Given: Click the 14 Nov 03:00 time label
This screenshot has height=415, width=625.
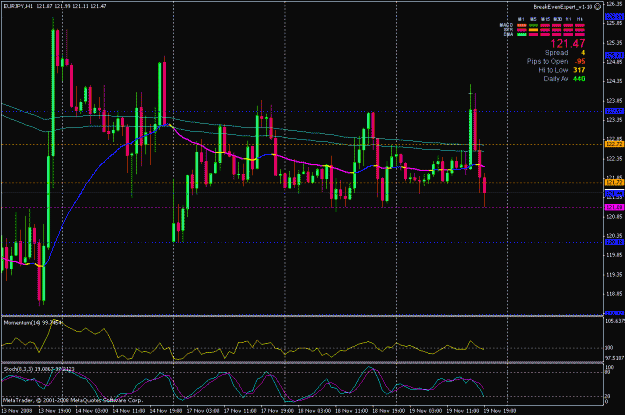Looking at the screenshot, I should [92, 411].
